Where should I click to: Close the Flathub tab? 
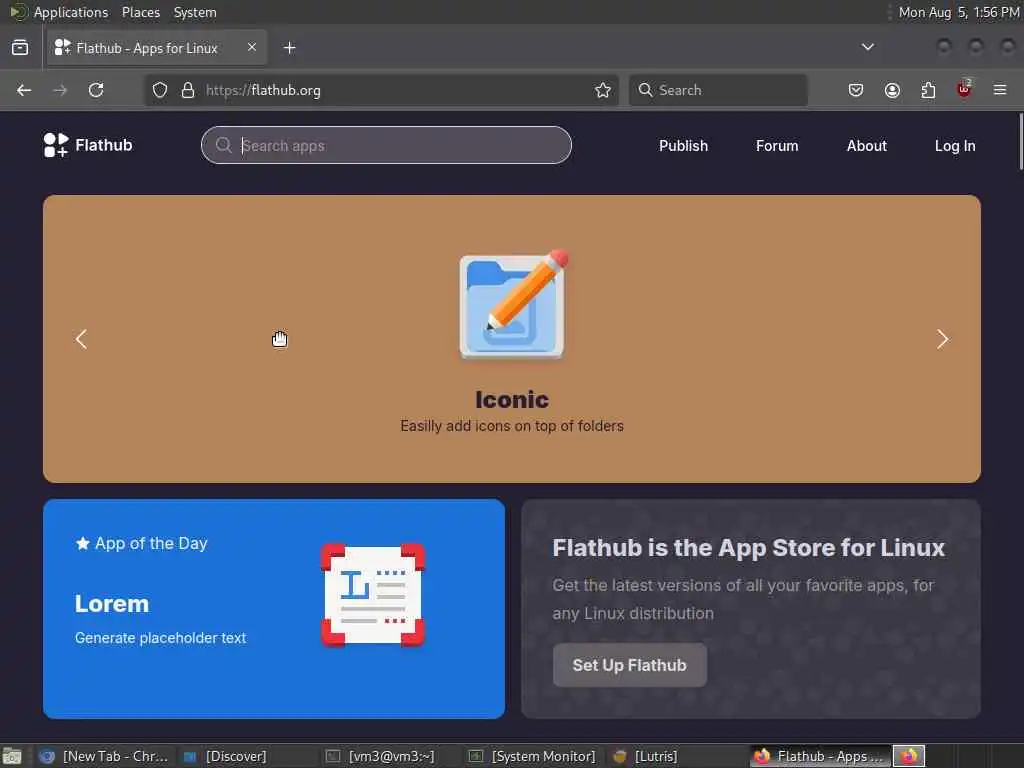point(252,47)
